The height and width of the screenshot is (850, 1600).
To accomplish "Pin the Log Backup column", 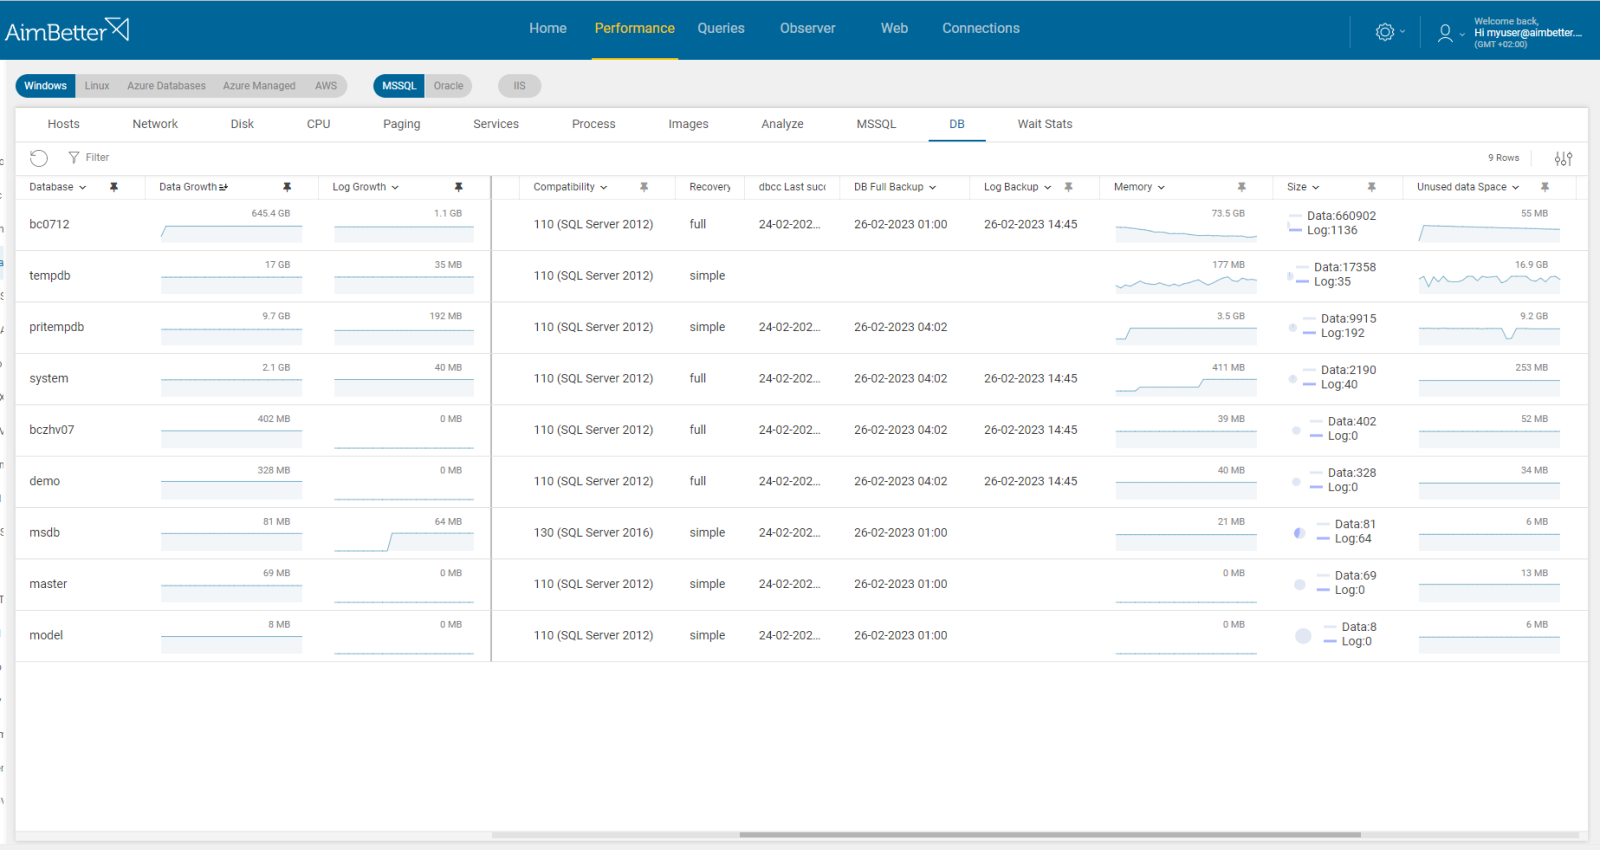I will 1069,187.
